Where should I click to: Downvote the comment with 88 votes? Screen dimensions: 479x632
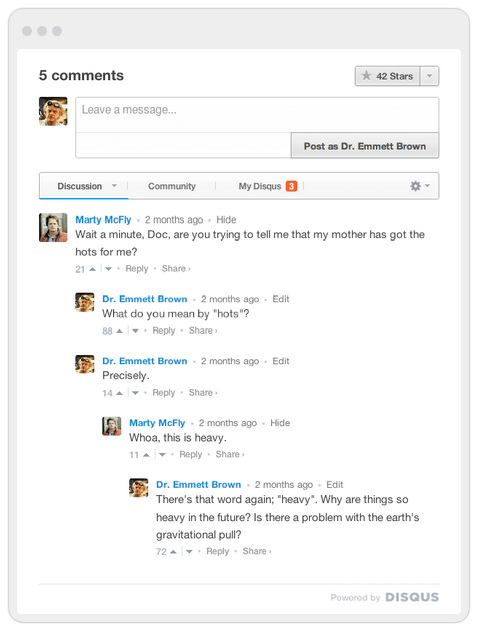tap(135, 331)
